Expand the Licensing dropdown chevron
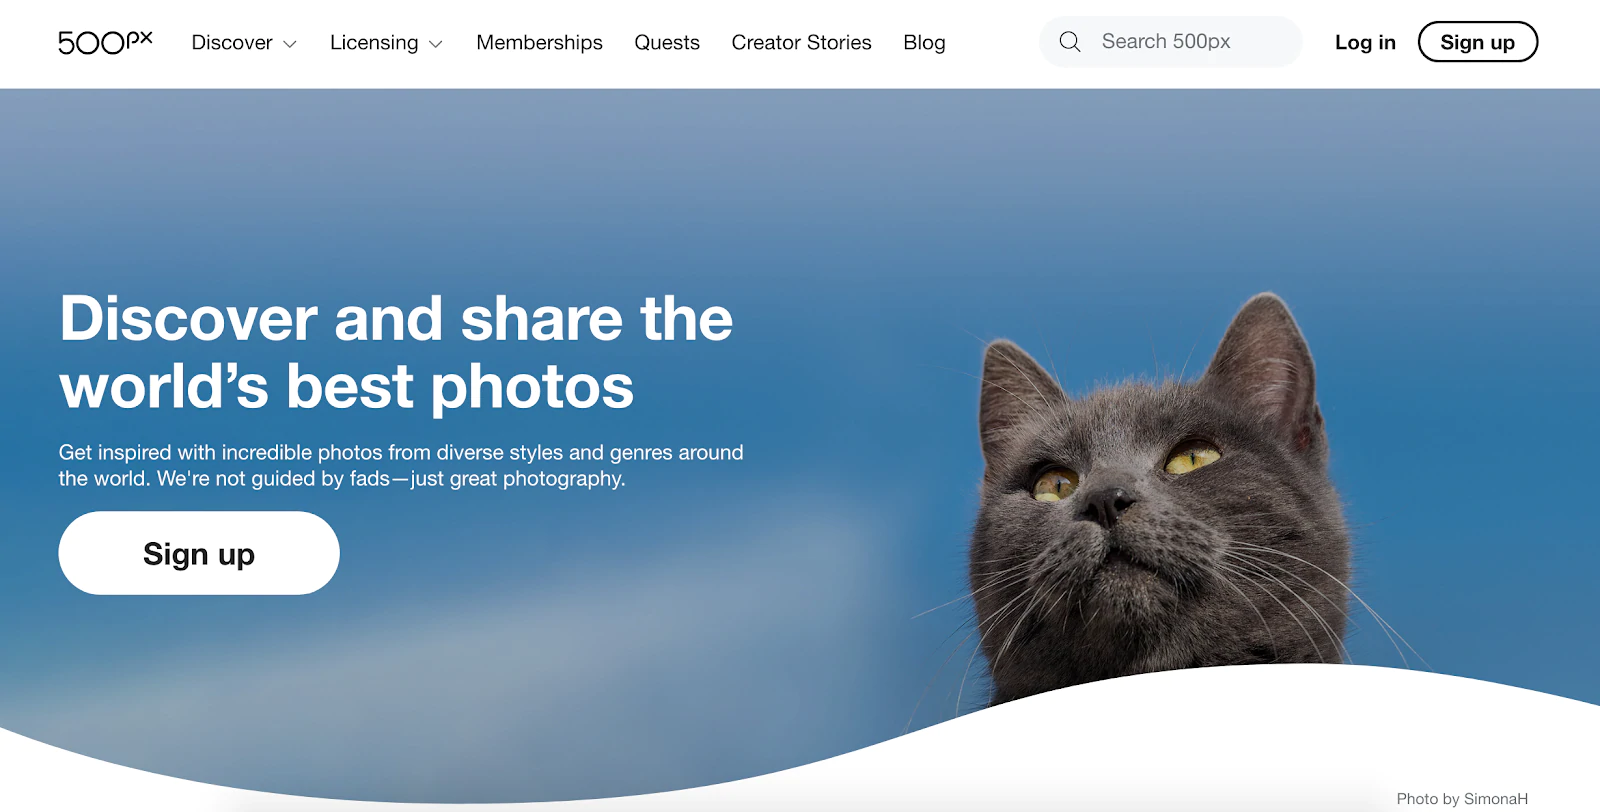The height and width of the screenshot is (812, 1600). pyautogui.click(x=436, y=44)
